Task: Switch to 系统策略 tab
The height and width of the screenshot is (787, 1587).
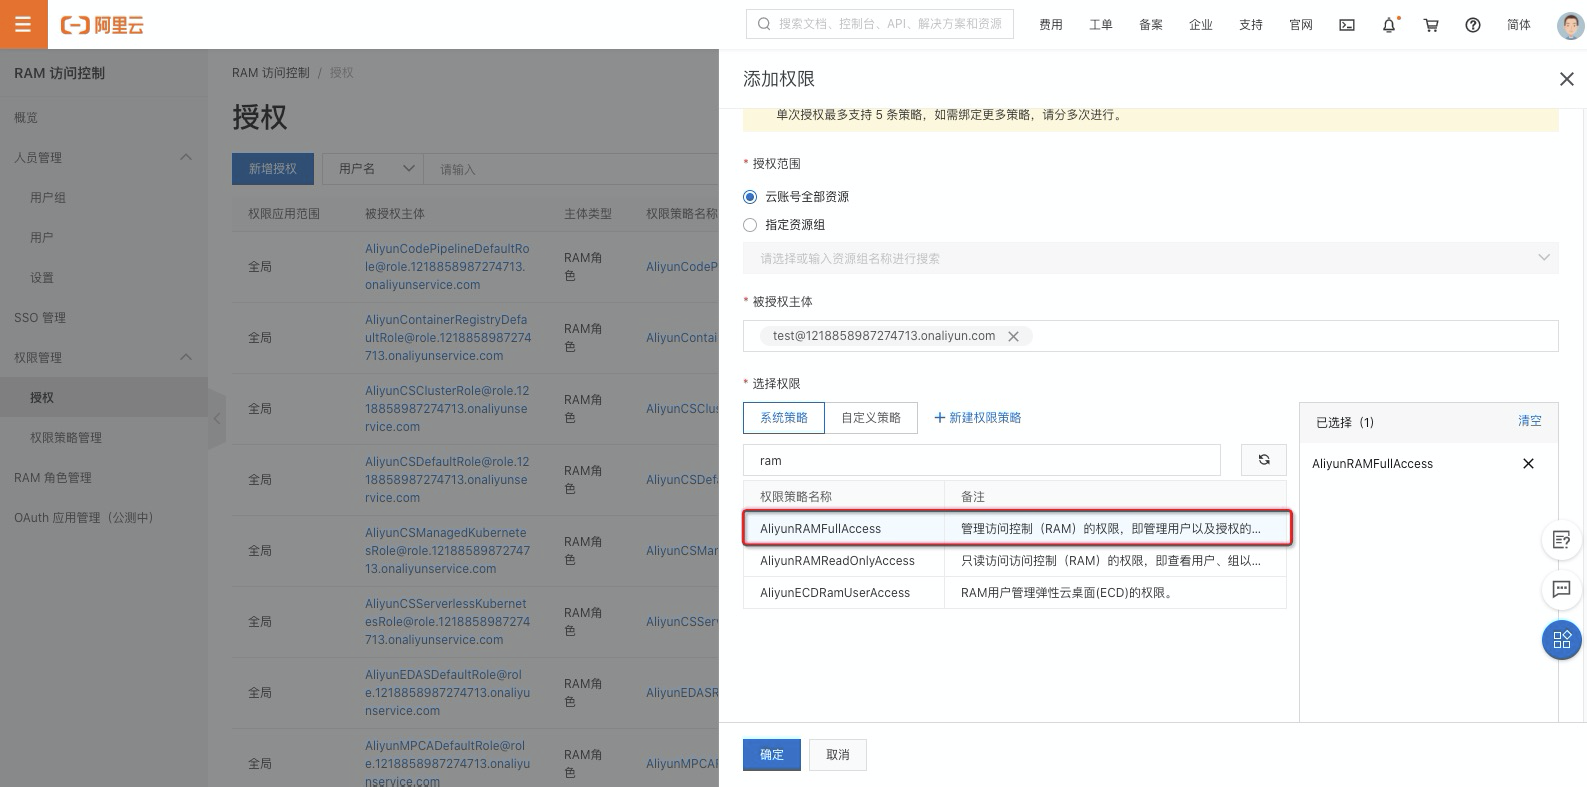Action: [784, 418]
